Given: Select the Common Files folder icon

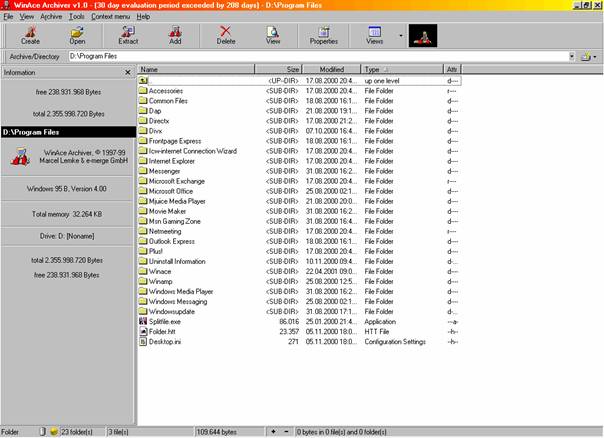Looking at the screenshot, I should [143, 101].
